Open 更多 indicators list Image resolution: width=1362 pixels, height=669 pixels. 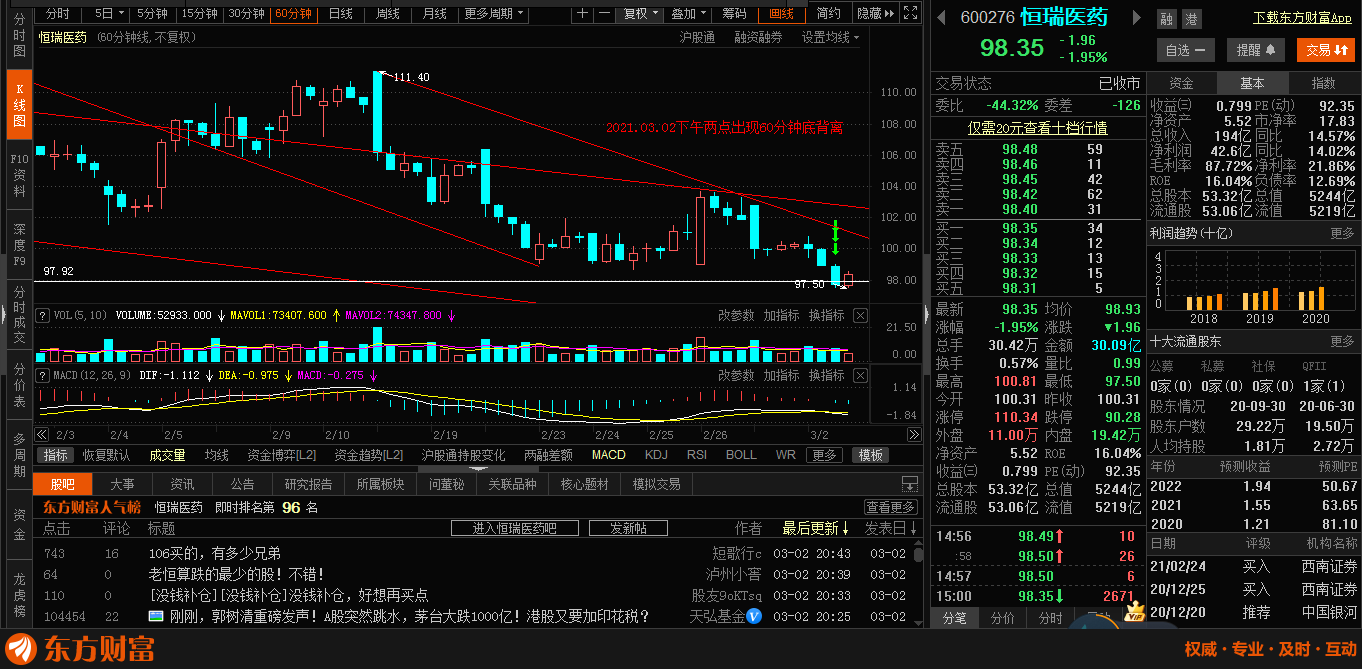coord(824,455)
